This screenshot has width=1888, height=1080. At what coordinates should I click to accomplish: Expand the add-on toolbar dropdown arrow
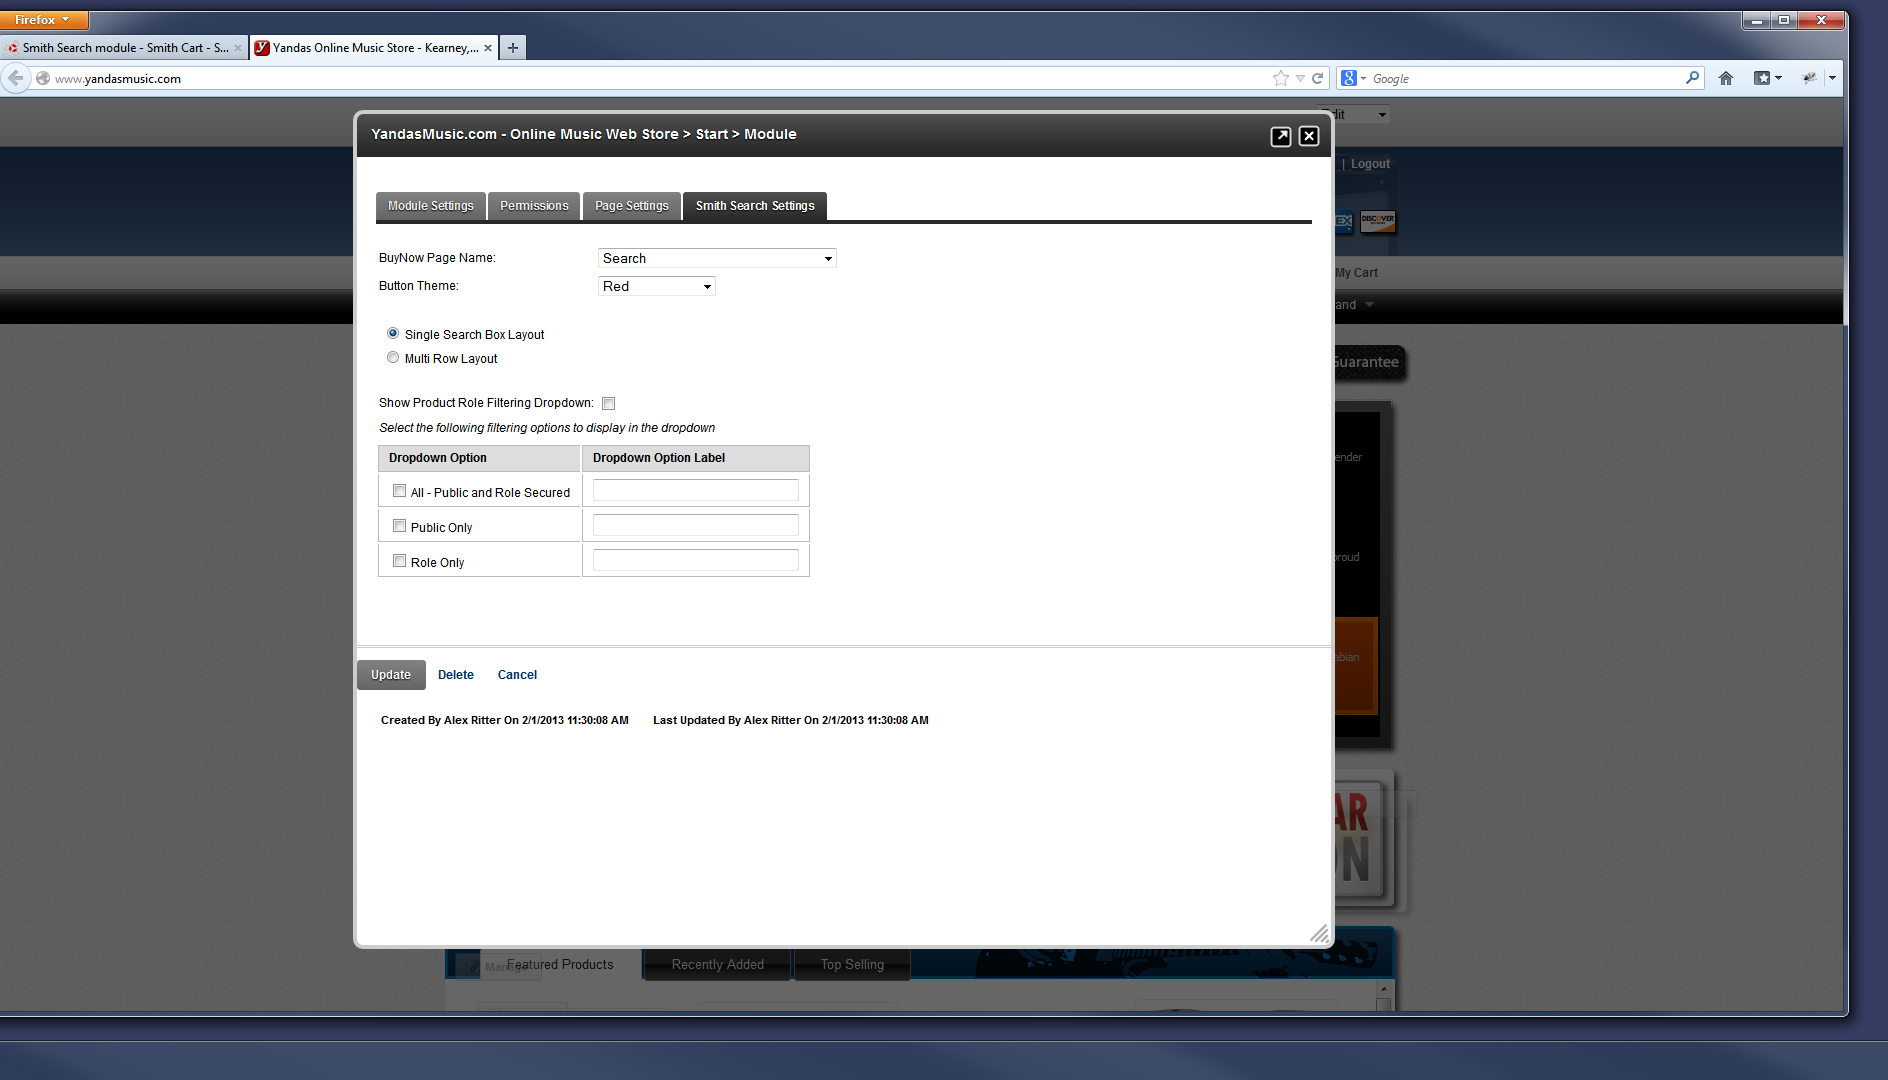(1832, 78)
